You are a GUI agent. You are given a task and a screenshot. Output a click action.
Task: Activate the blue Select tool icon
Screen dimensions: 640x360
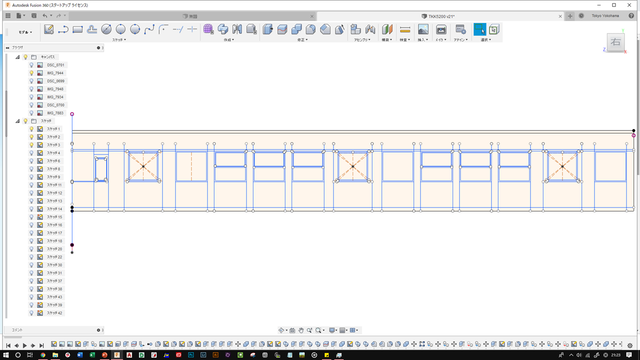(480, 29)
